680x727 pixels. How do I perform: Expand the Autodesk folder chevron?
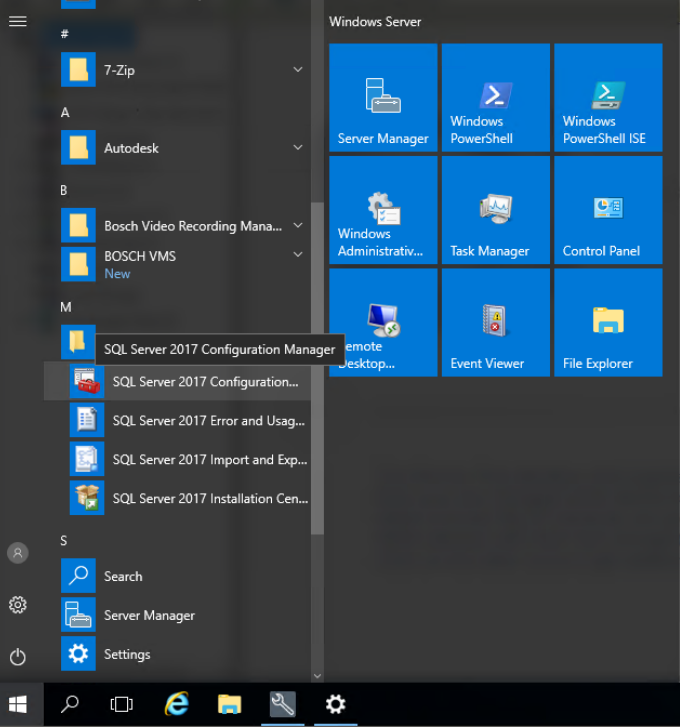click(x=298, y=148)
